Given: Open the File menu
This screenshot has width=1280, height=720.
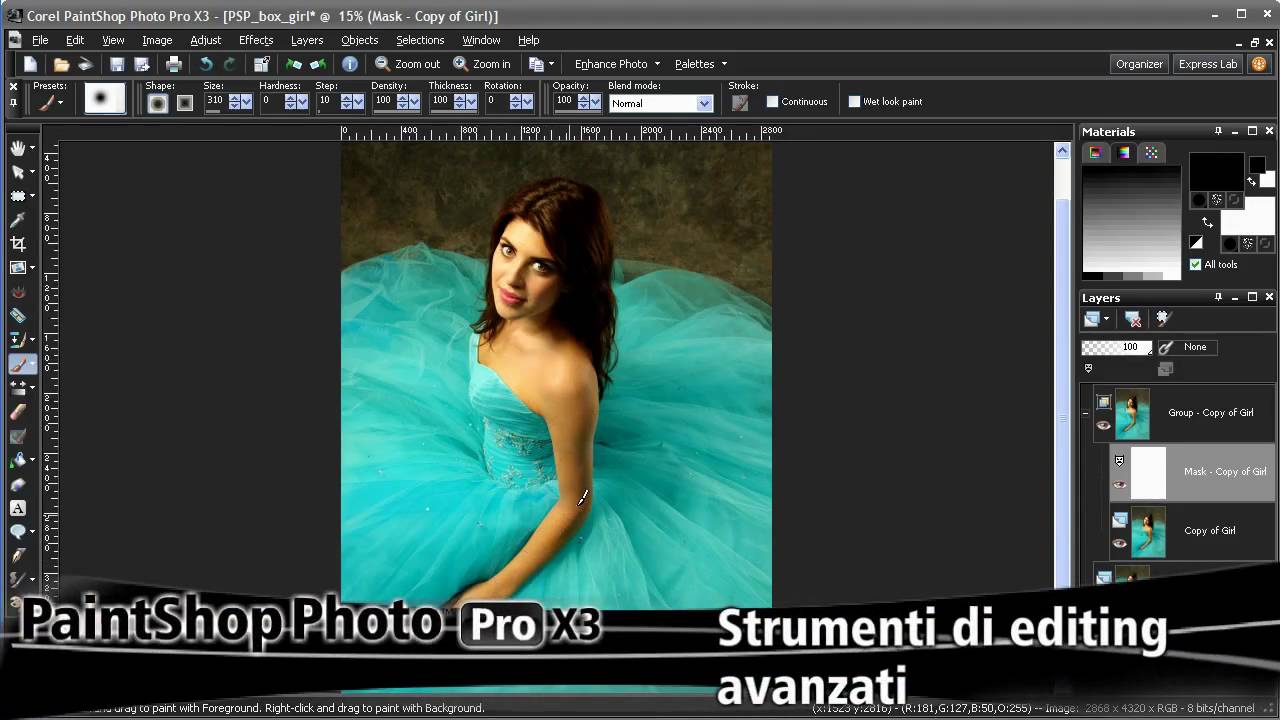Looking at the screenshot, I should (40, 40).
